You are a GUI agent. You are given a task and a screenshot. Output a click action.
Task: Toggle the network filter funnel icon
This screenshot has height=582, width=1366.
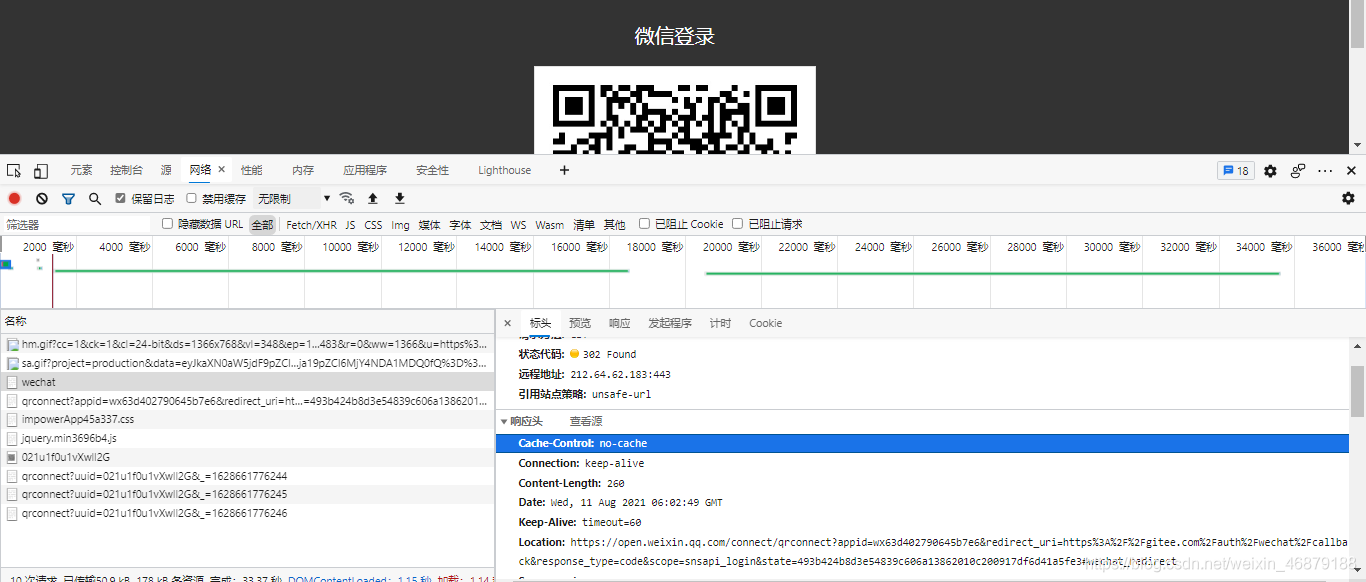pyautogui.click(x=69, y=199)
